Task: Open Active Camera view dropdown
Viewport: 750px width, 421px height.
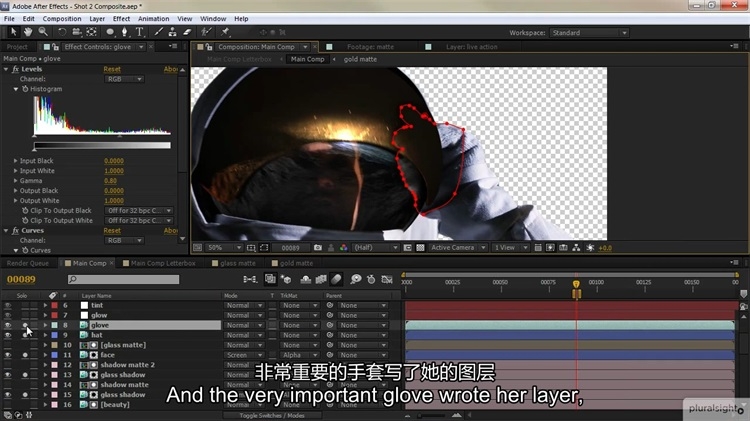Action: (x=458, y=248)
